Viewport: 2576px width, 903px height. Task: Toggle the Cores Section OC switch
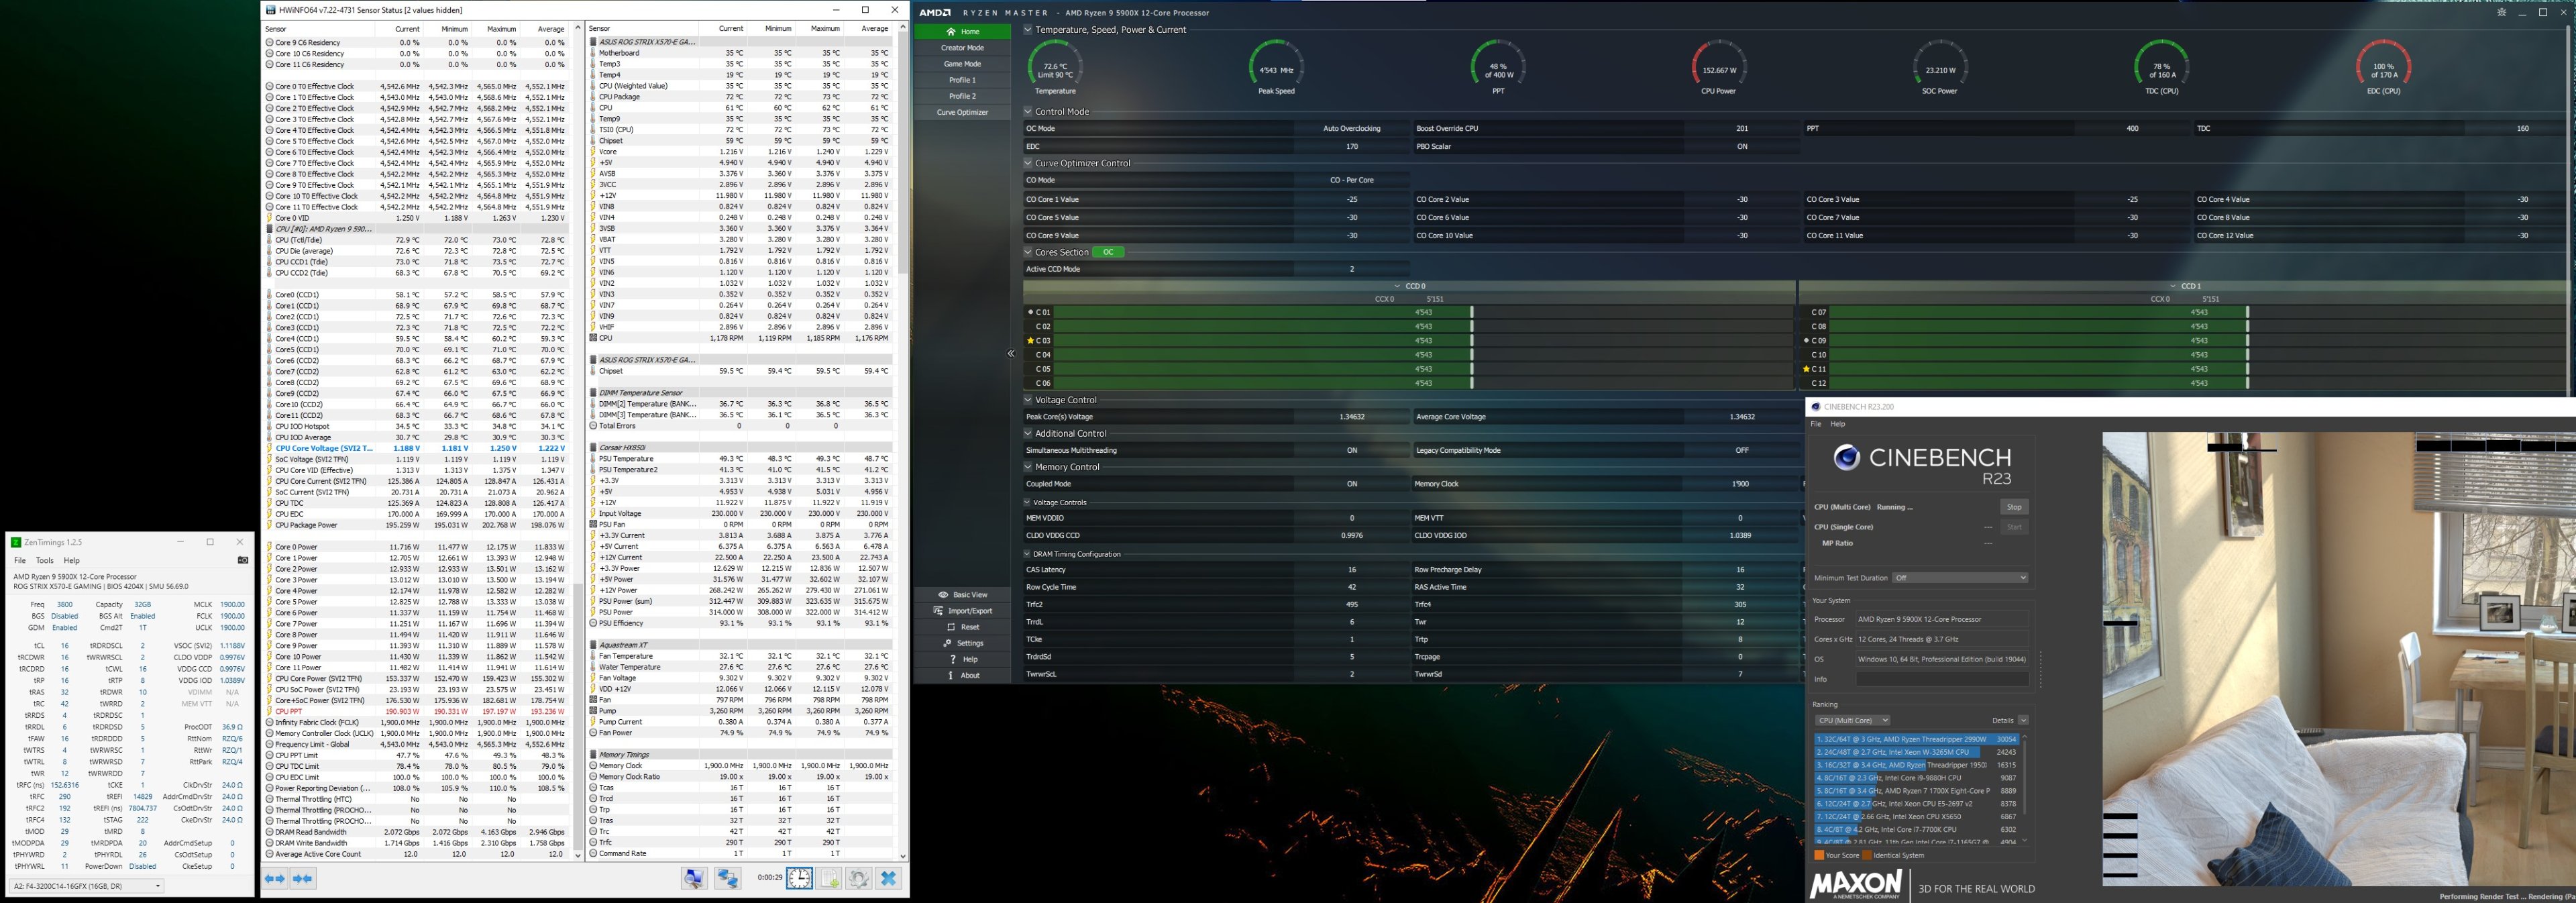point(1108,252)
